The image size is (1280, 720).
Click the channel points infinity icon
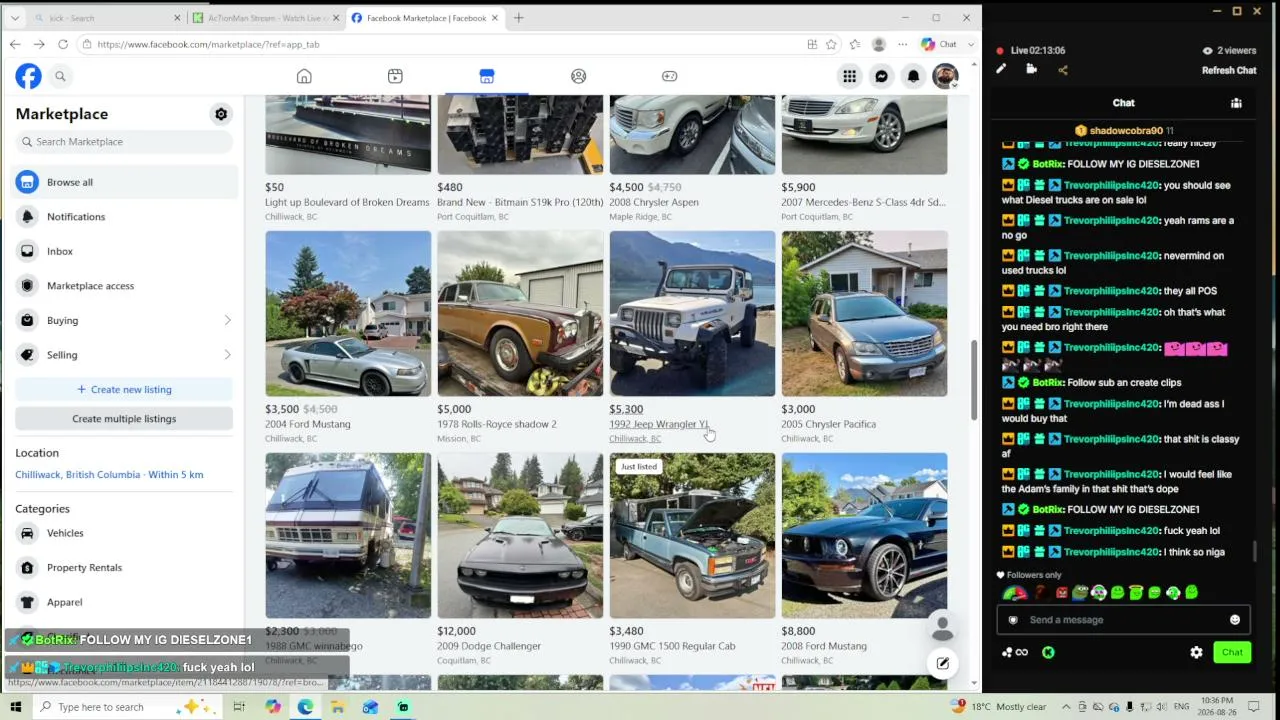point(1021,652)
